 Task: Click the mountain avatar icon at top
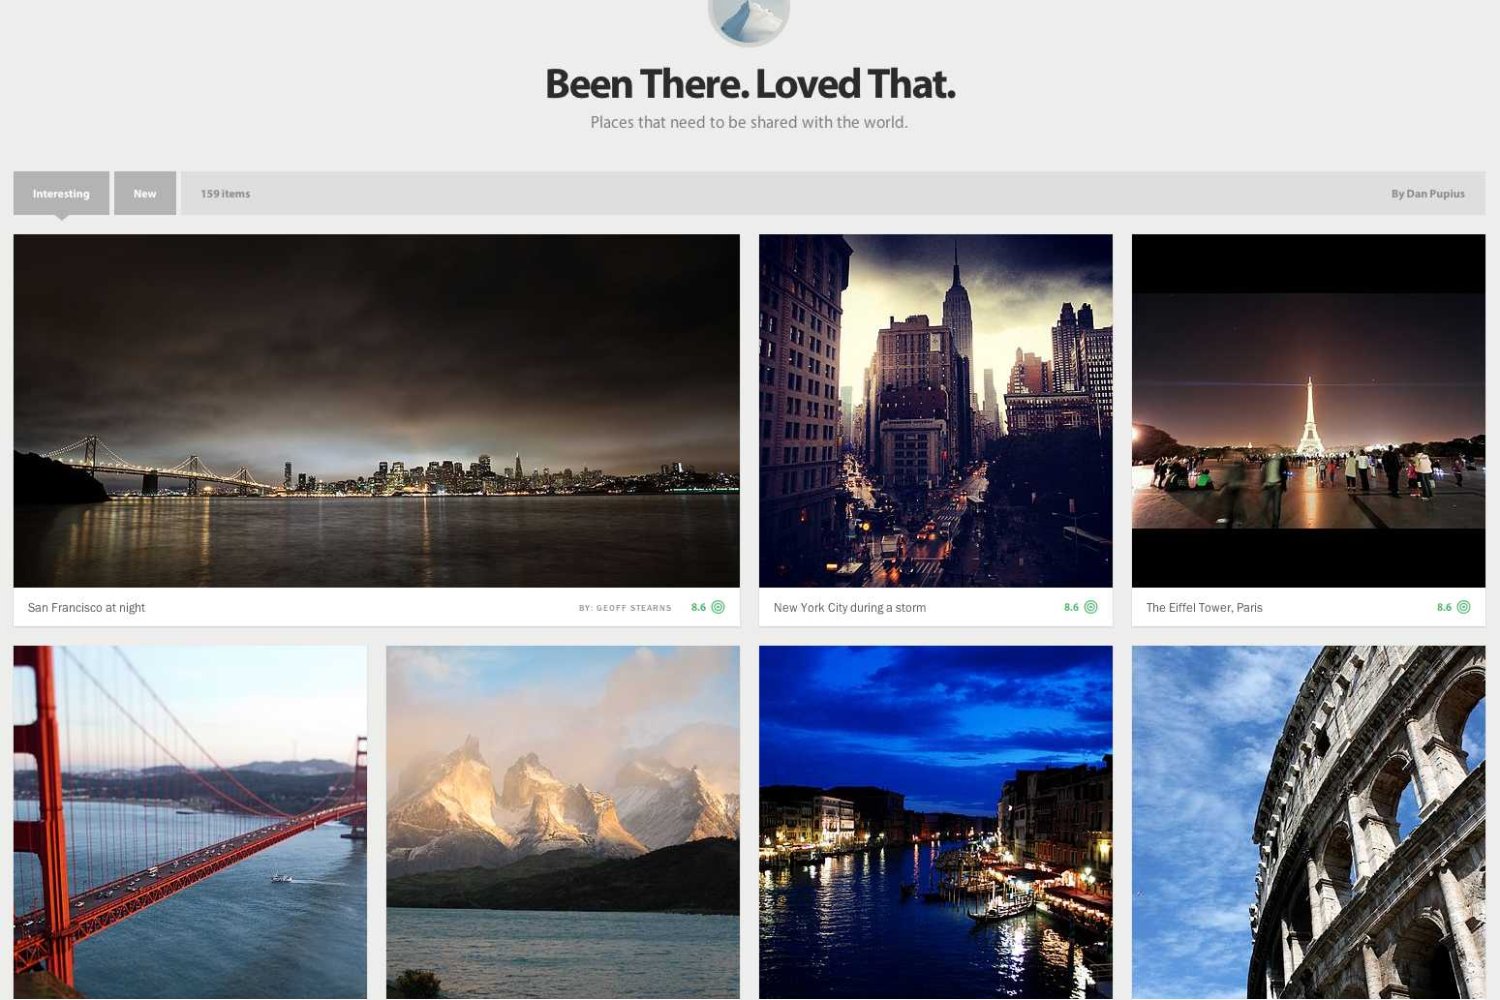(x=749, y=18)
